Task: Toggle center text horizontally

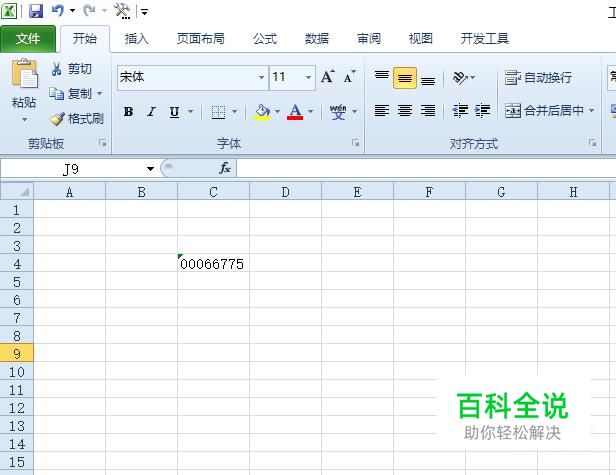Action: coord(405,110)
